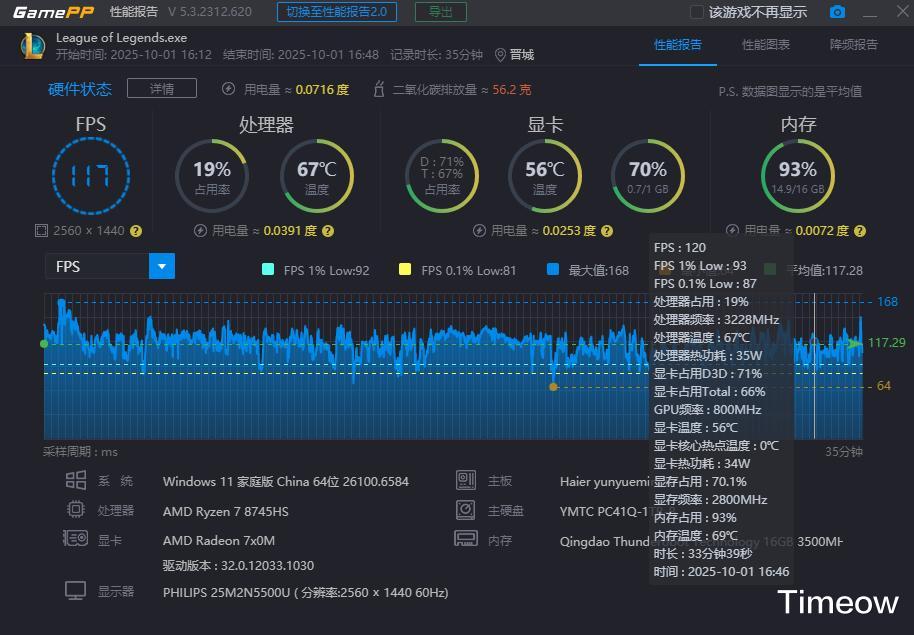
Task: Check the 该游戏不再显示 checkbox
Action: 696,12
